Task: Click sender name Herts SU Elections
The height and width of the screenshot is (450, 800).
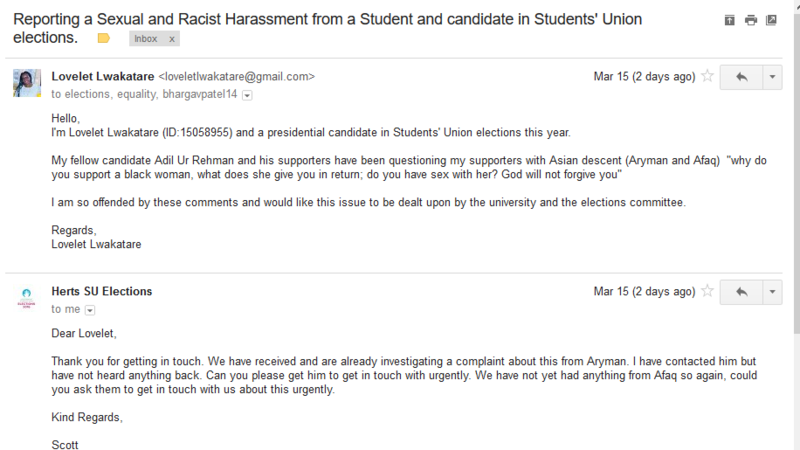Action: [102, 292]
